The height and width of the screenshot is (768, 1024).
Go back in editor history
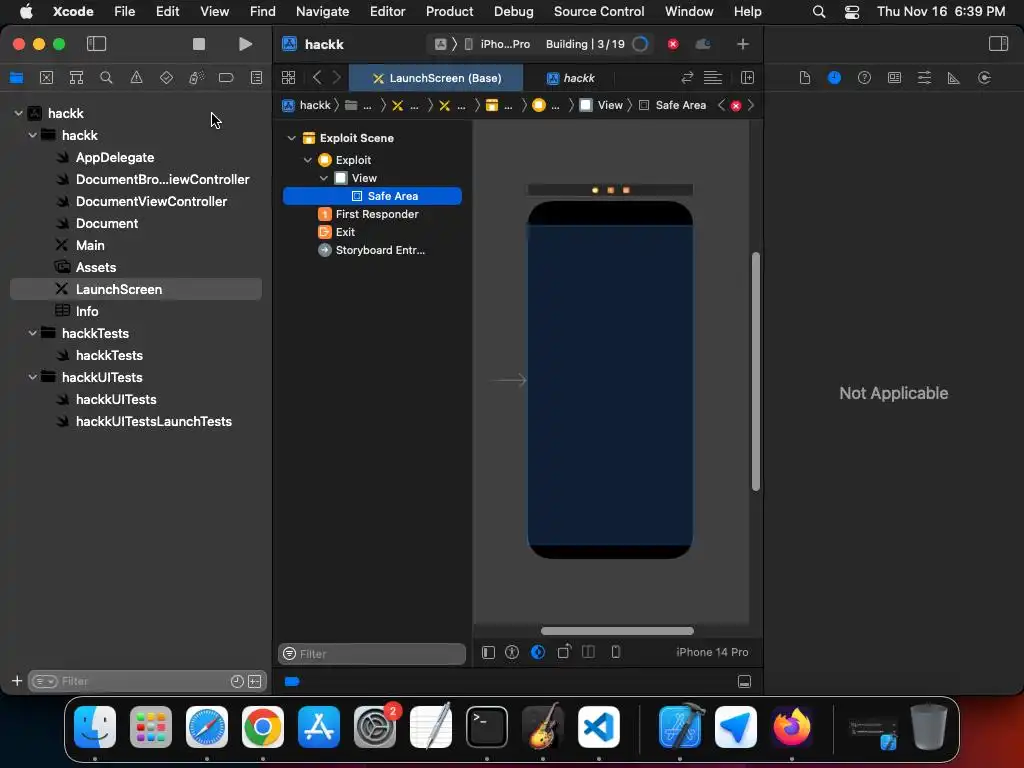[317, 78]
